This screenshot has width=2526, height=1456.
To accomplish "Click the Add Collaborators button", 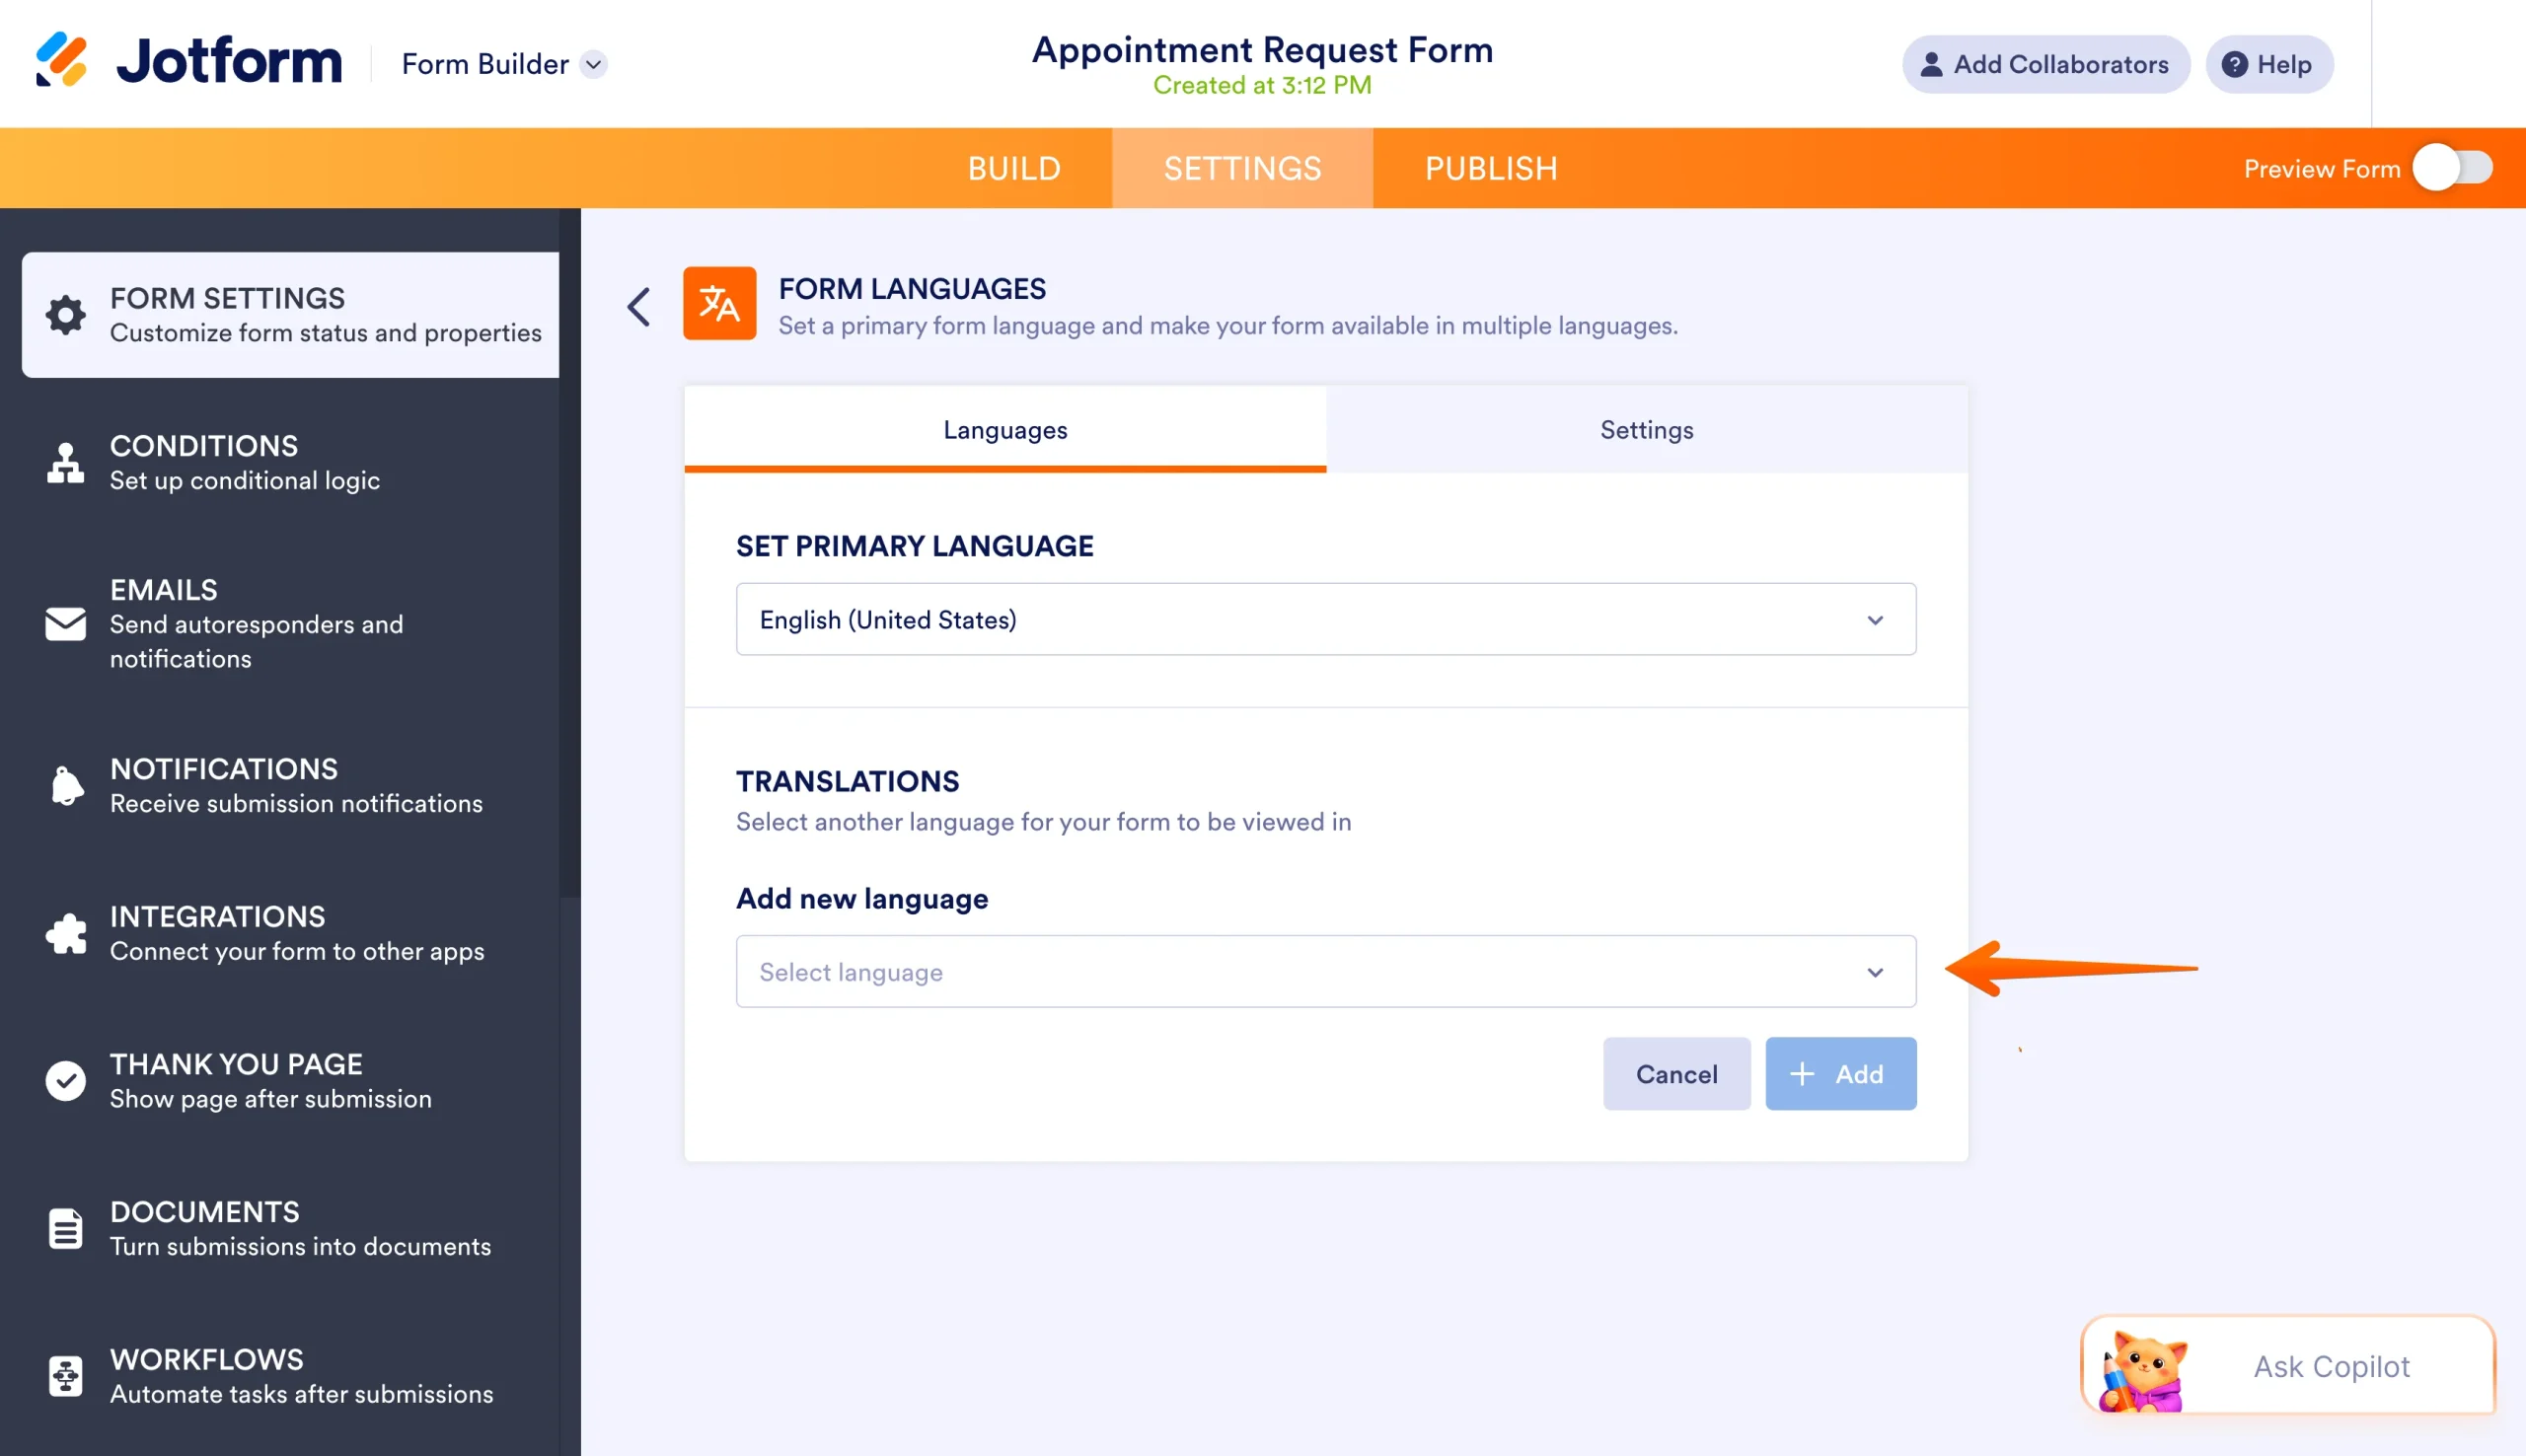I will pos(2045,64).
